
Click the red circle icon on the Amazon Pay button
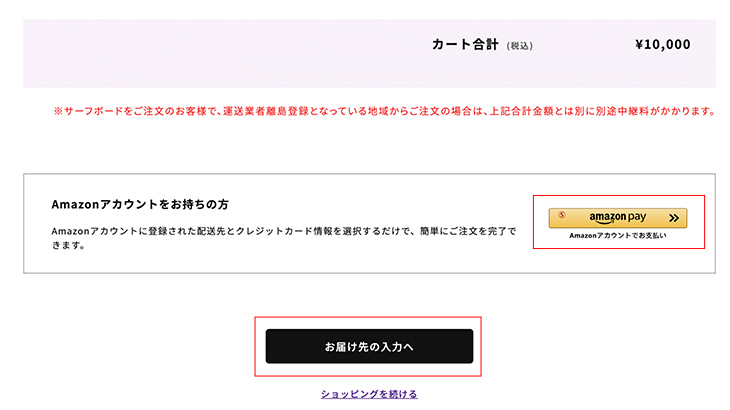pyautogui.click(x=562, y=213)
